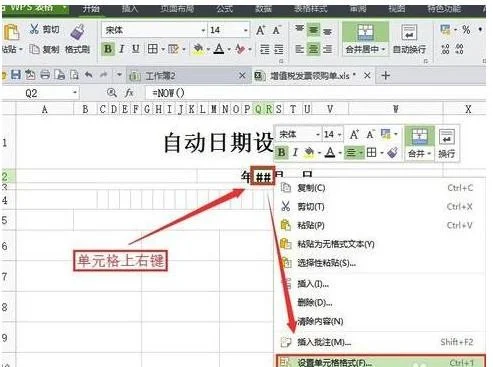This screenshot has height=367, width=493.
Task: Choose 设置单元格格式(F)... from the context menu
Action: 380,362
